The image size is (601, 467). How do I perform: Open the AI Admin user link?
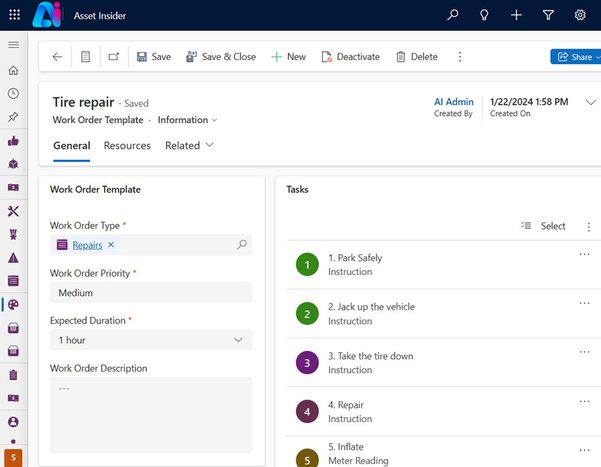[x=453, y=102]
